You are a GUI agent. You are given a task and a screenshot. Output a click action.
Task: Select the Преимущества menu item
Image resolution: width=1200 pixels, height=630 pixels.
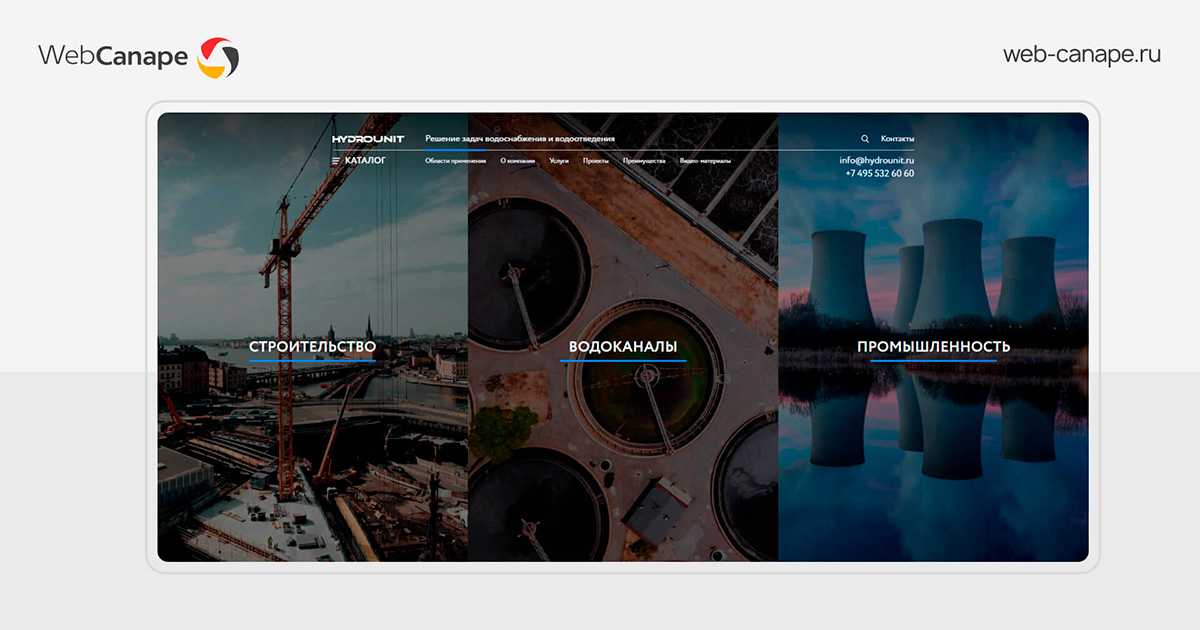point(644,161)
